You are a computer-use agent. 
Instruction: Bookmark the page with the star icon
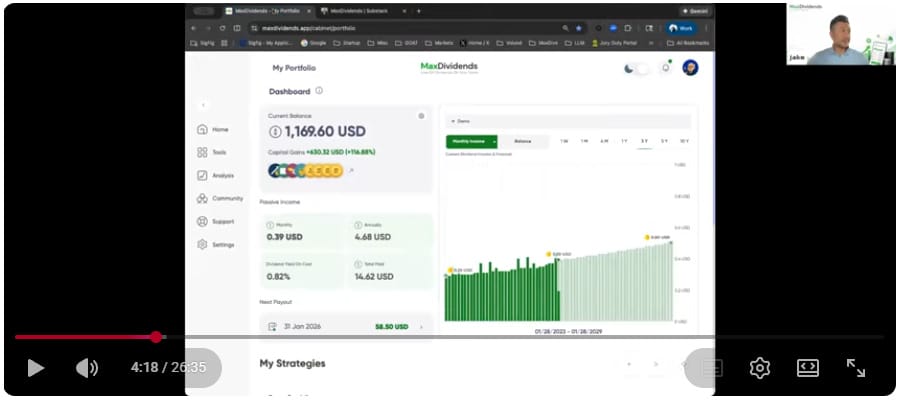(x=579, y=28)
